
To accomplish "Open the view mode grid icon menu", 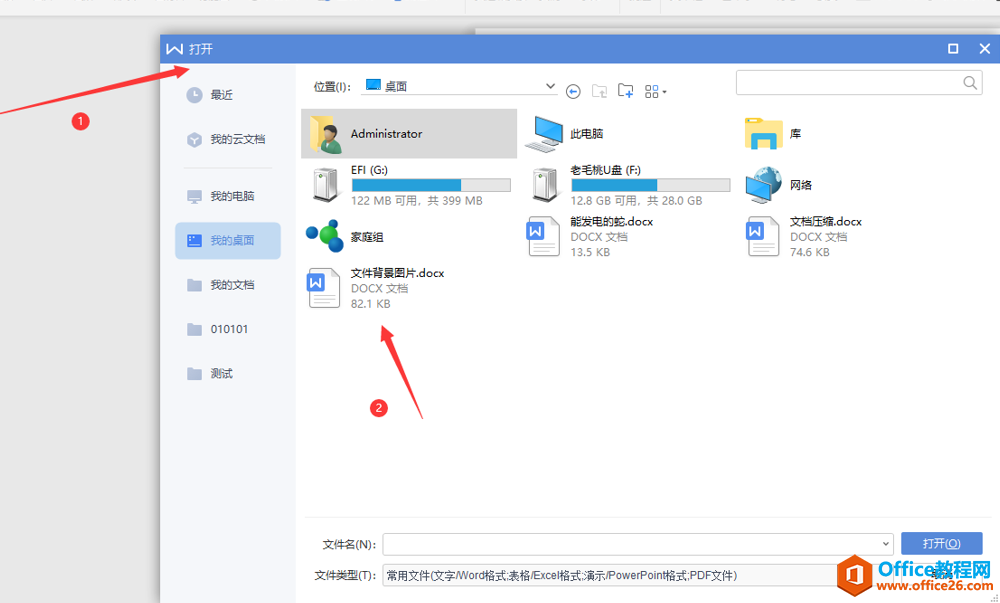I will pyautogui.click(x=655, y=92).
